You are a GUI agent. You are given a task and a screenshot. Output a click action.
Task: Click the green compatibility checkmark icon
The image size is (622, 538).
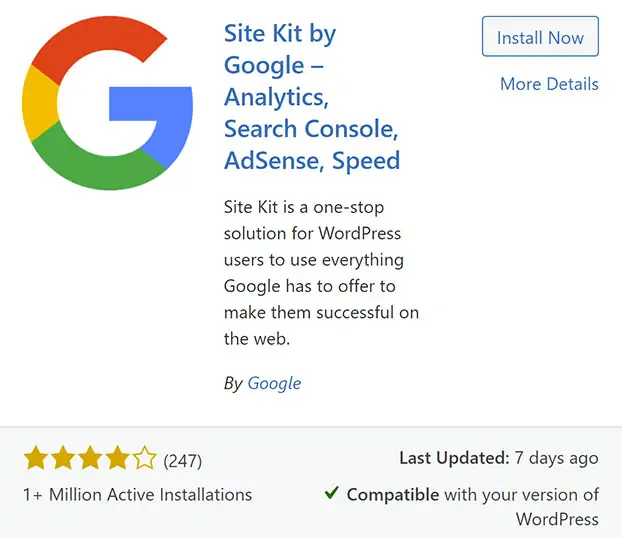[x=330, y=494]
